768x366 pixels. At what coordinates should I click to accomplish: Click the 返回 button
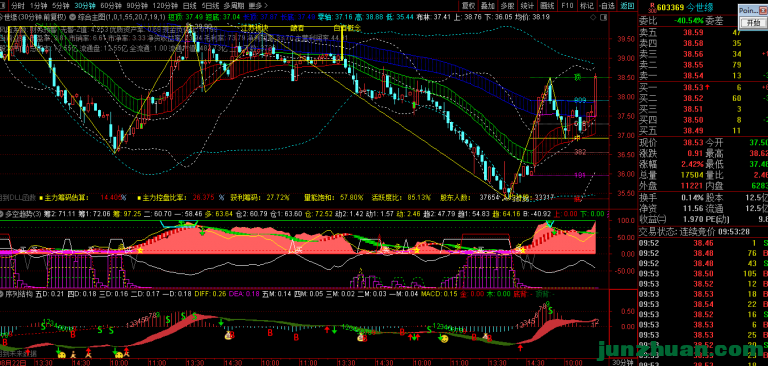pyautogui.click(x=627, y=6)
